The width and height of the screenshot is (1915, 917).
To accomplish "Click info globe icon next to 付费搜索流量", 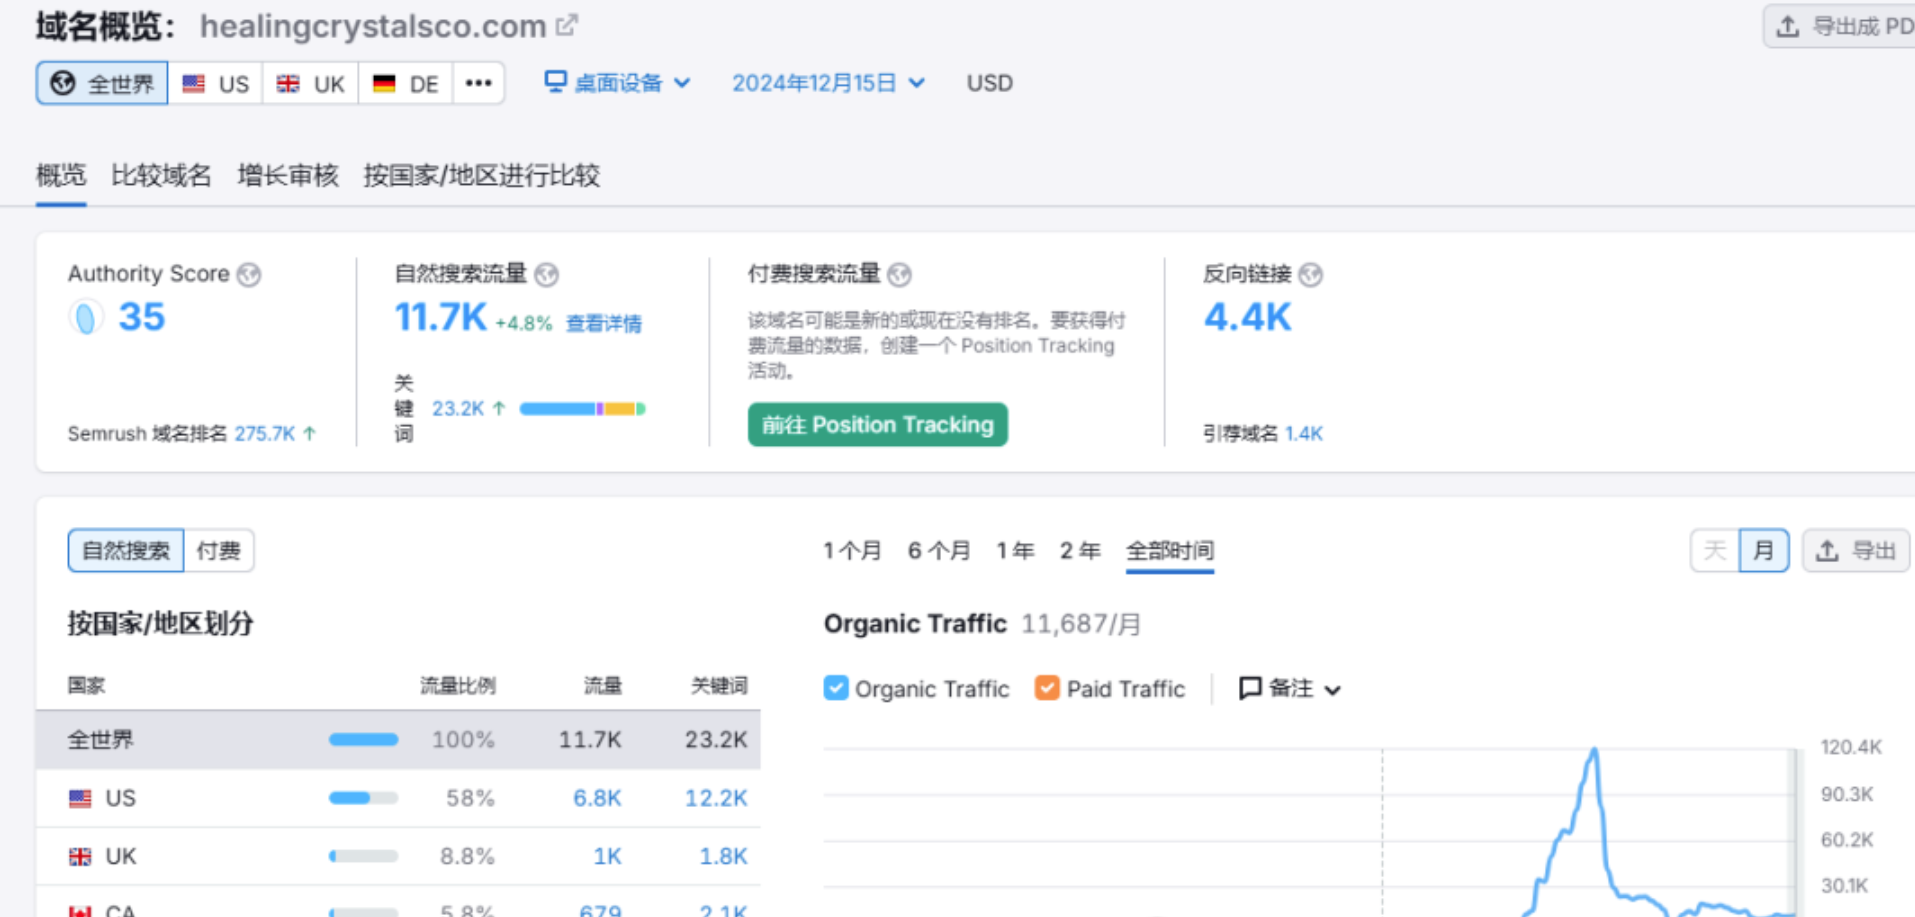I will coord(899,274).
